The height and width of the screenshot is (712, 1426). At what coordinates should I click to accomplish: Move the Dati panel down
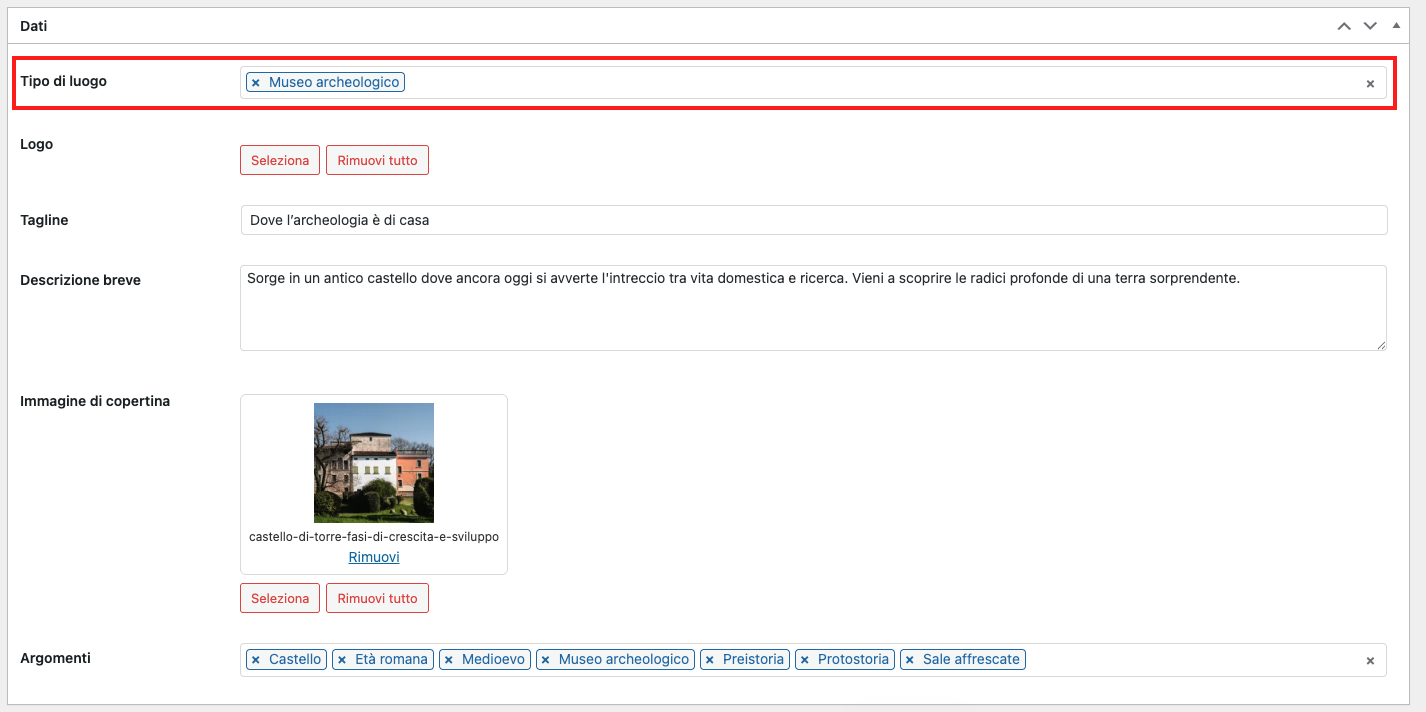click(1370, 26)
